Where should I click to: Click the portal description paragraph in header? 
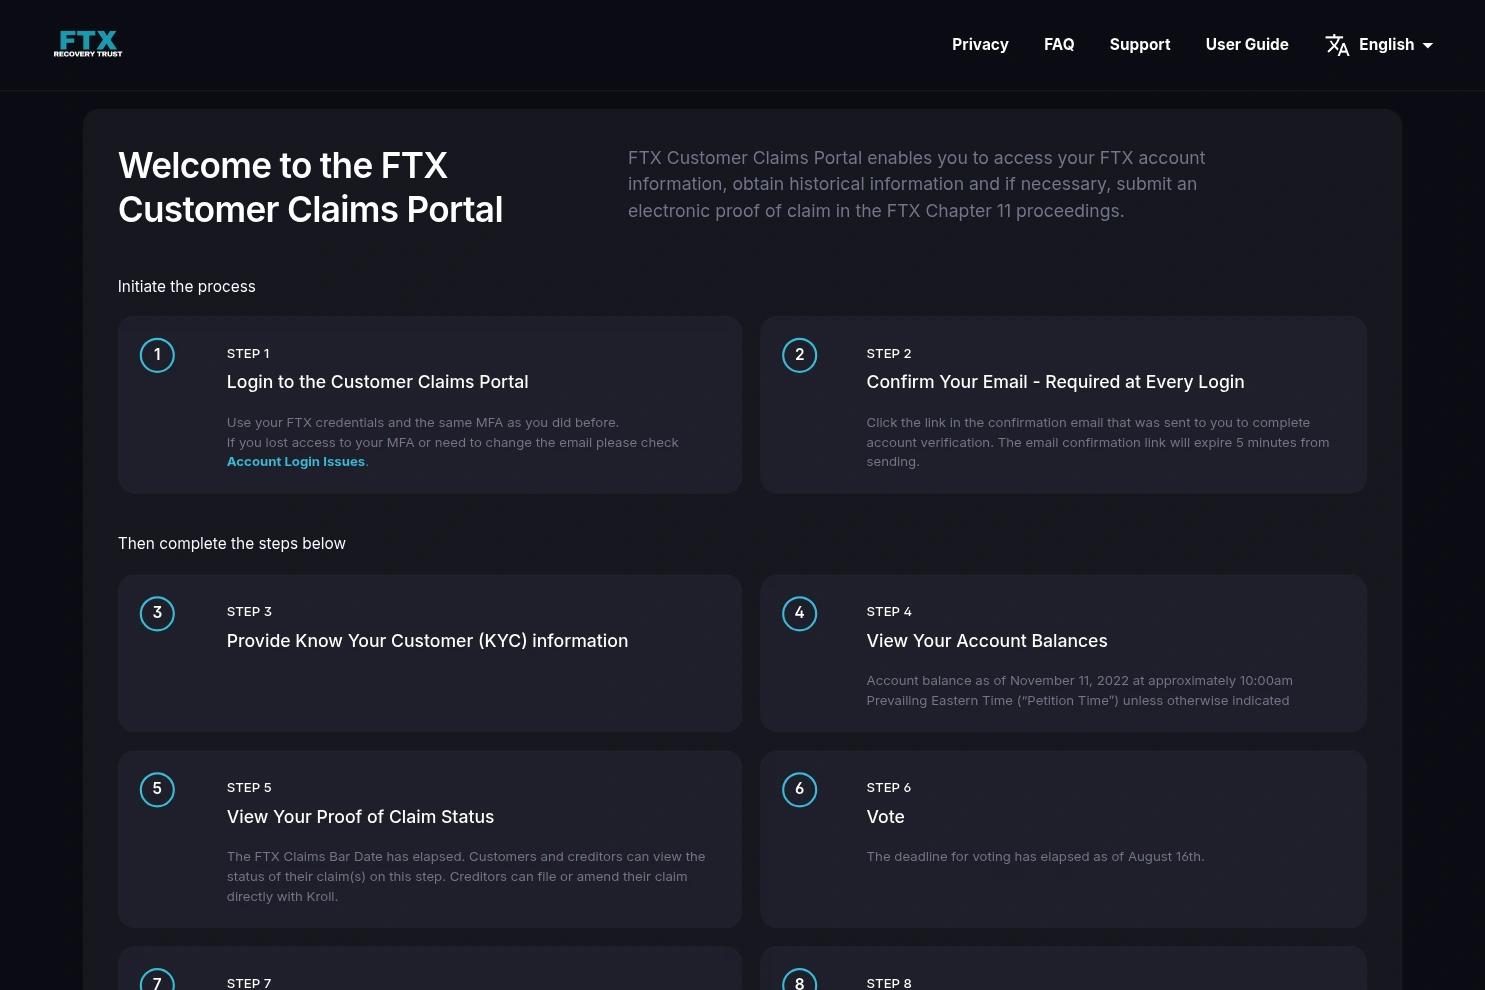916,184
